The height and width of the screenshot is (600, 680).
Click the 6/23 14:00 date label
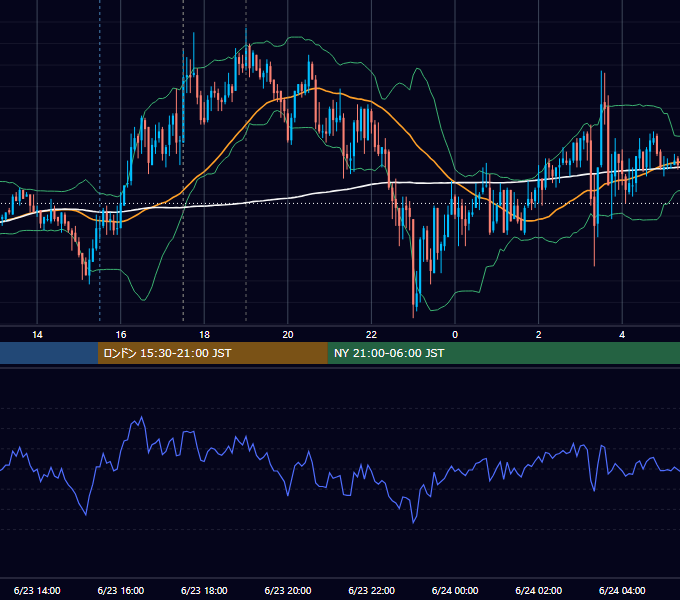[37, 590]
